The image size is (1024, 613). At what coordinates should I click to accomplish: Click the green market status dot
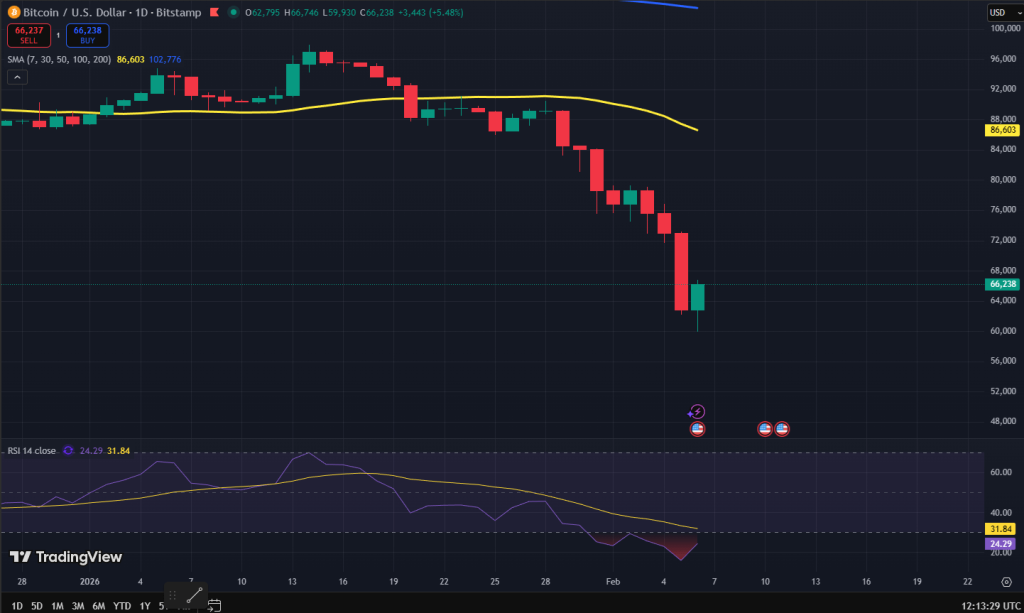click(233, 12)
